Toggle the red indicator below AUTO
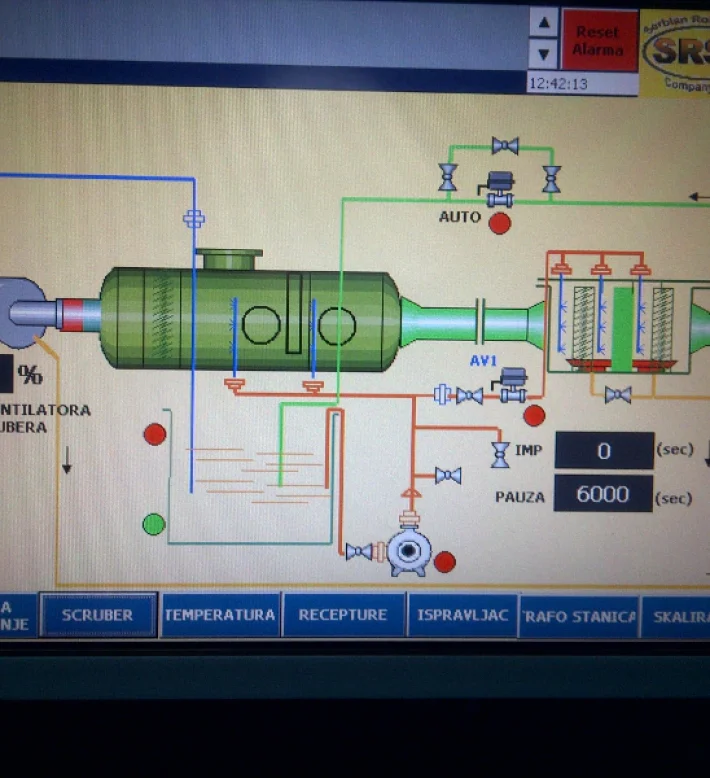This screenshot has width=710, height=778. tap(499, 223)
